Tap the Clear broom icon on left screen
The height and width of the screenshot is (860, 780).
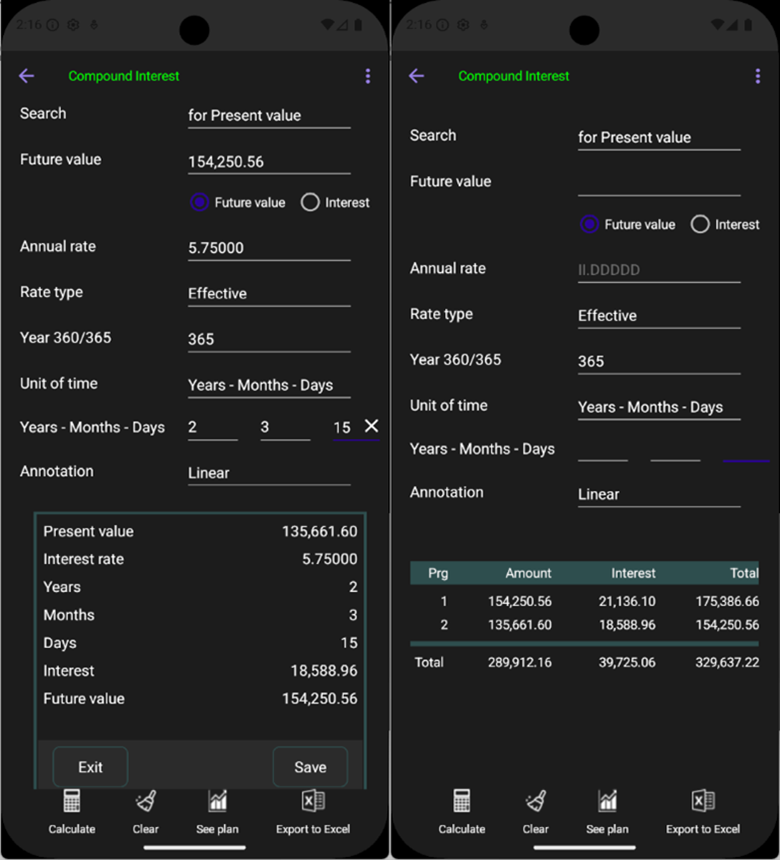tap(146, 801)
